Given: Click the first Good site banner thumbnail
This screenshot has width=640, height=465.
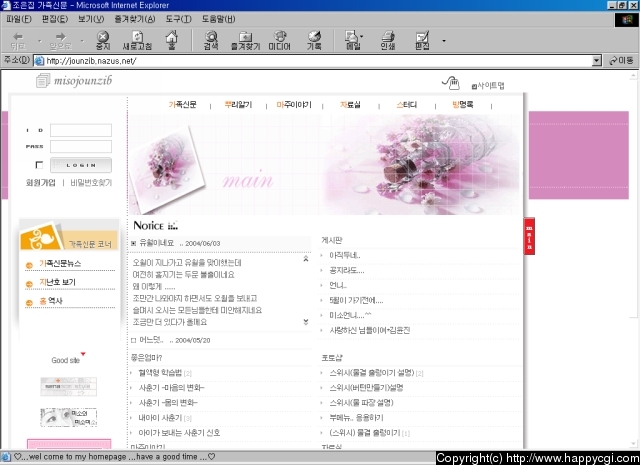Looking at the screenshot, I should coord(69,387).
